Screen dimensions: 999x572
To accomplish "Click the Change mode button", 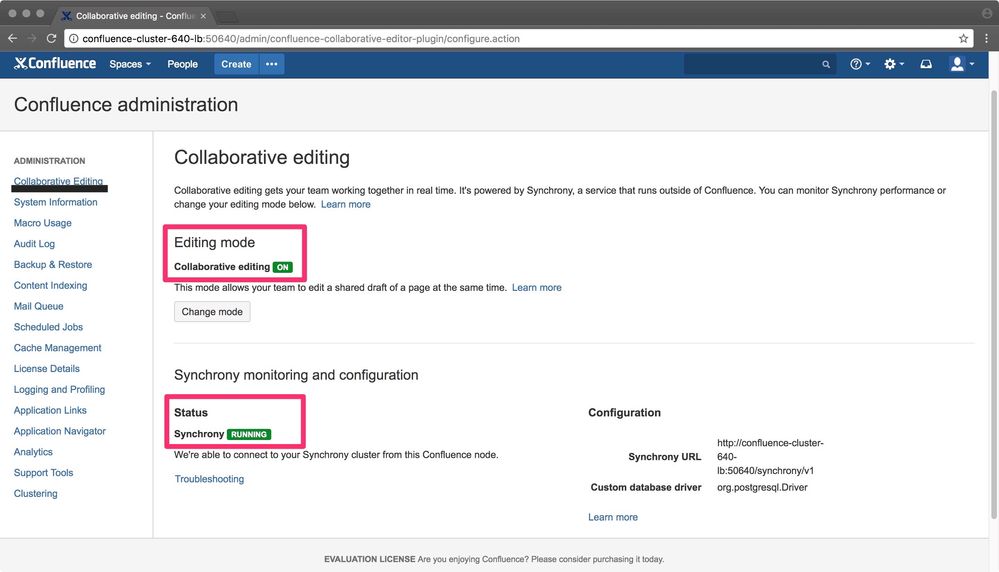I will coord(212,311).
